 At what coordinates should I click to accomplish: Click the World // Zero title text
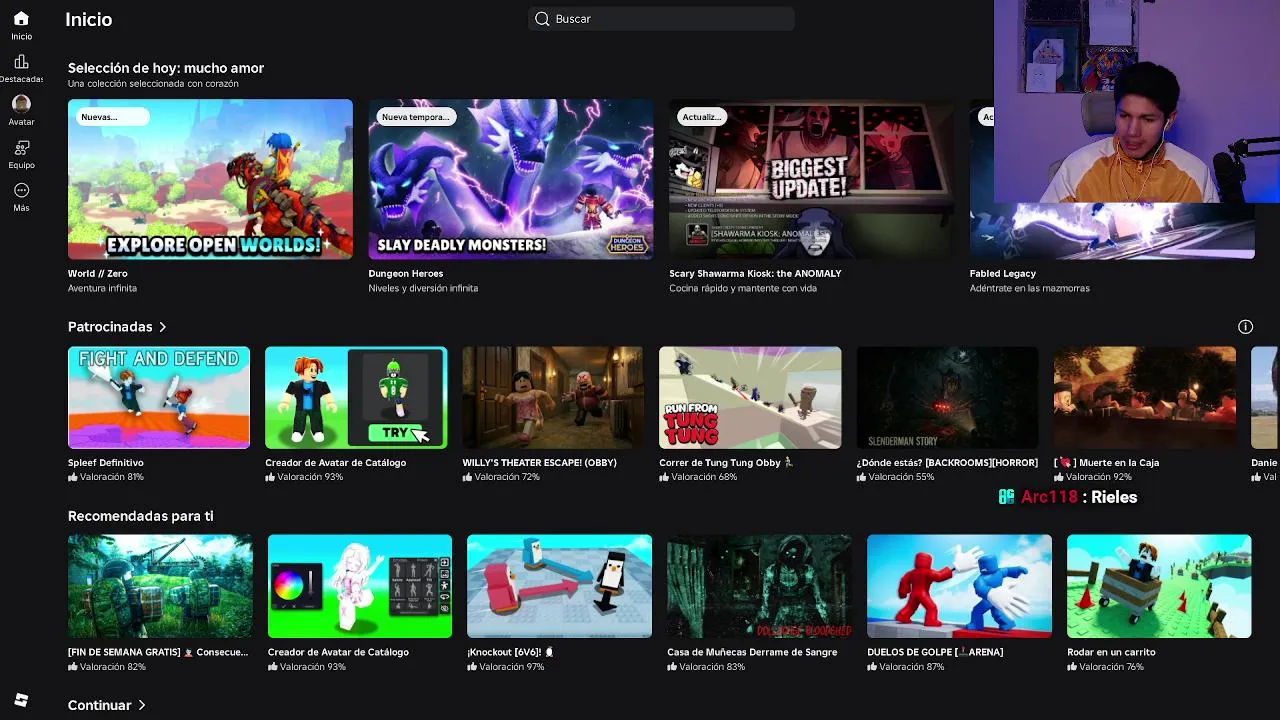point(98,273)
